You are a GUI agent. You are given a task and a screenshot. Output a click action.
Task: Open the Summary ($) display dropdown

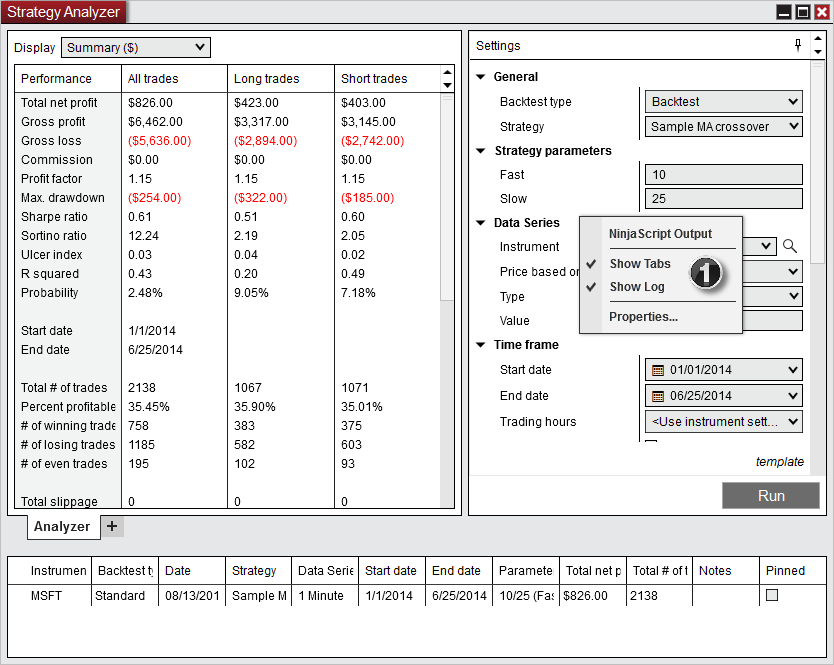135,47
